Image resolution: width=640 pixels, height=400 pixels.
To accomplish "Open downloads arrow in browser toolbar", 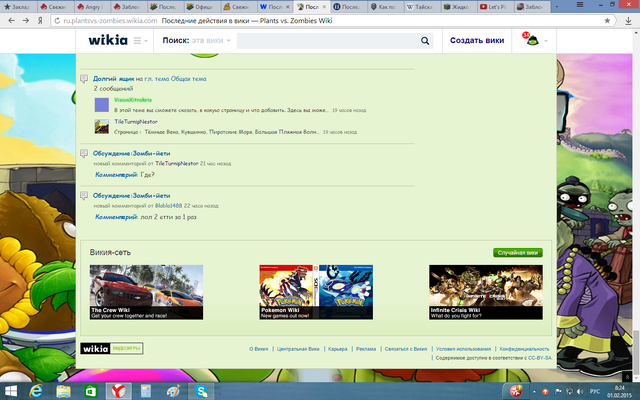I will [628, 21].
